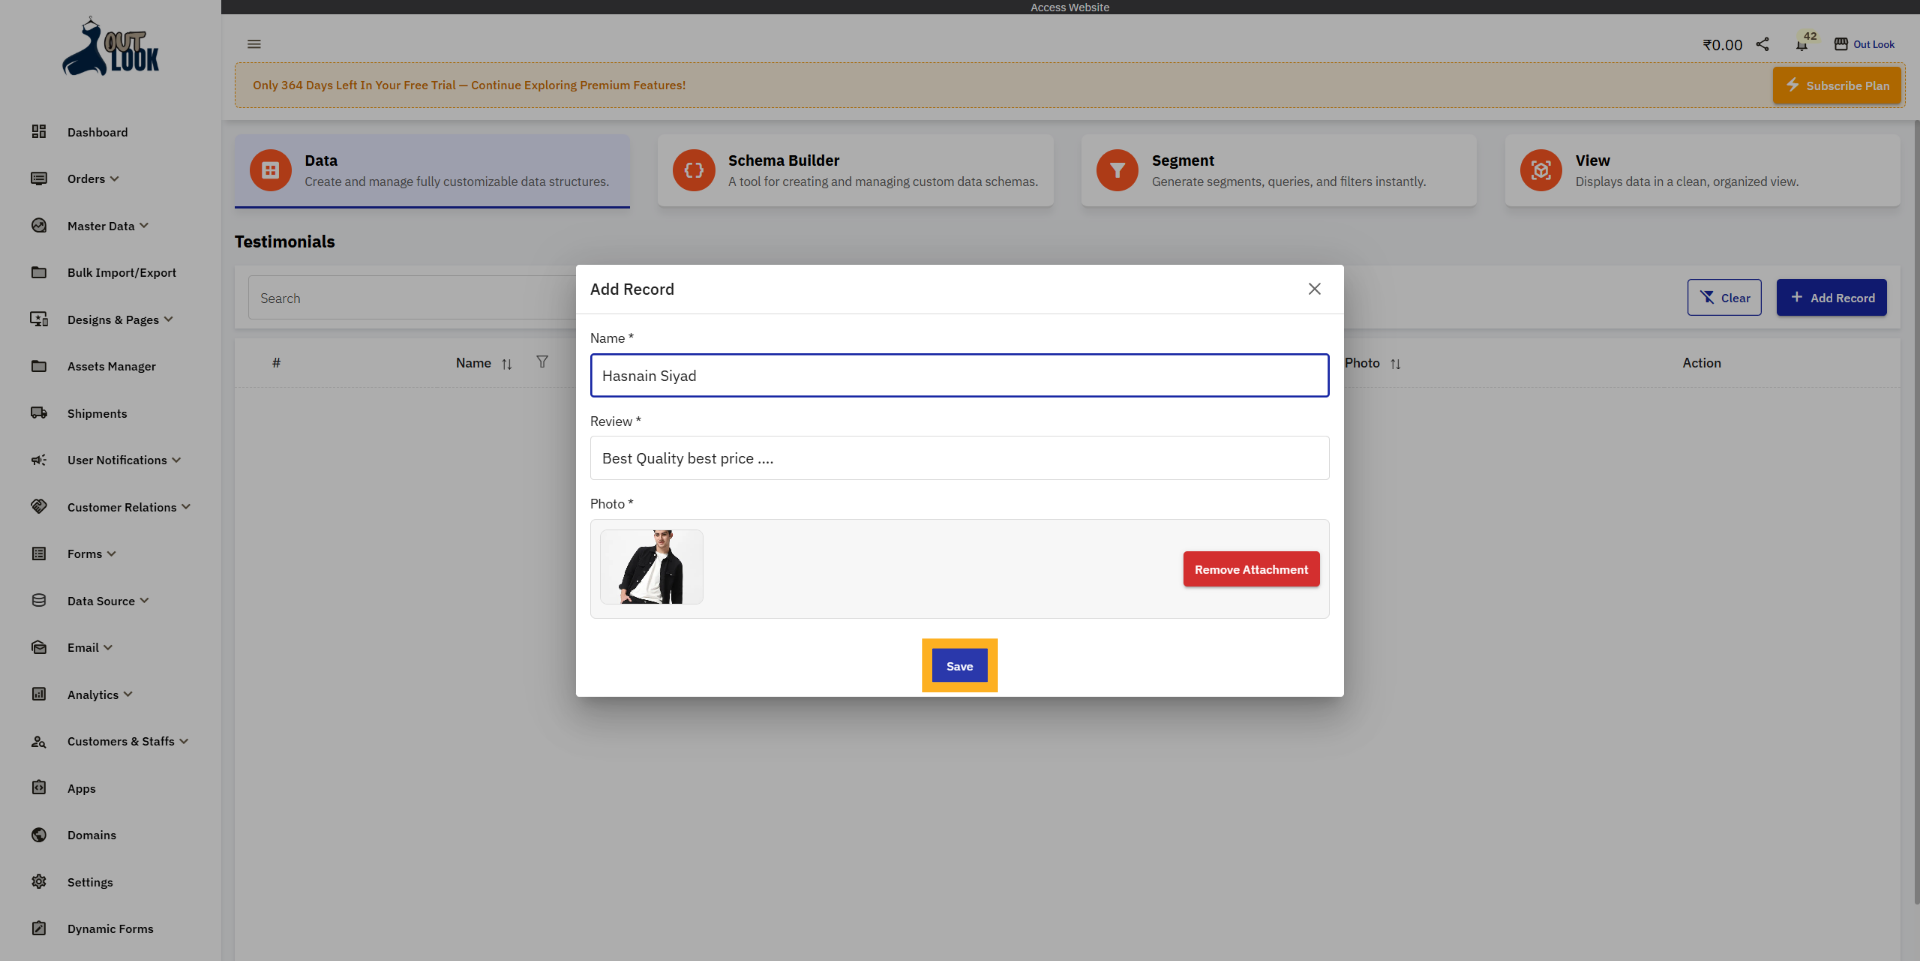Expand the Analytics sidebar menu
Viewport: 1920px width, 961px height.
[99, 695]
